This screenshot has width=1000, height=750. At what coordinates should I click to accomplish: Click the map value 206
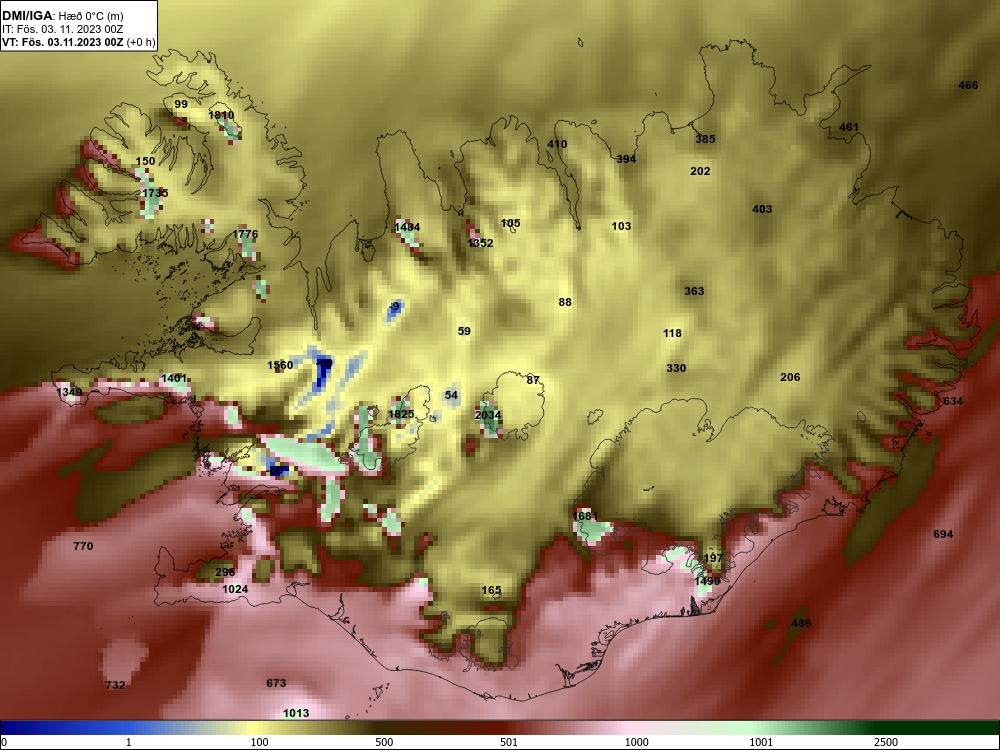790,378
